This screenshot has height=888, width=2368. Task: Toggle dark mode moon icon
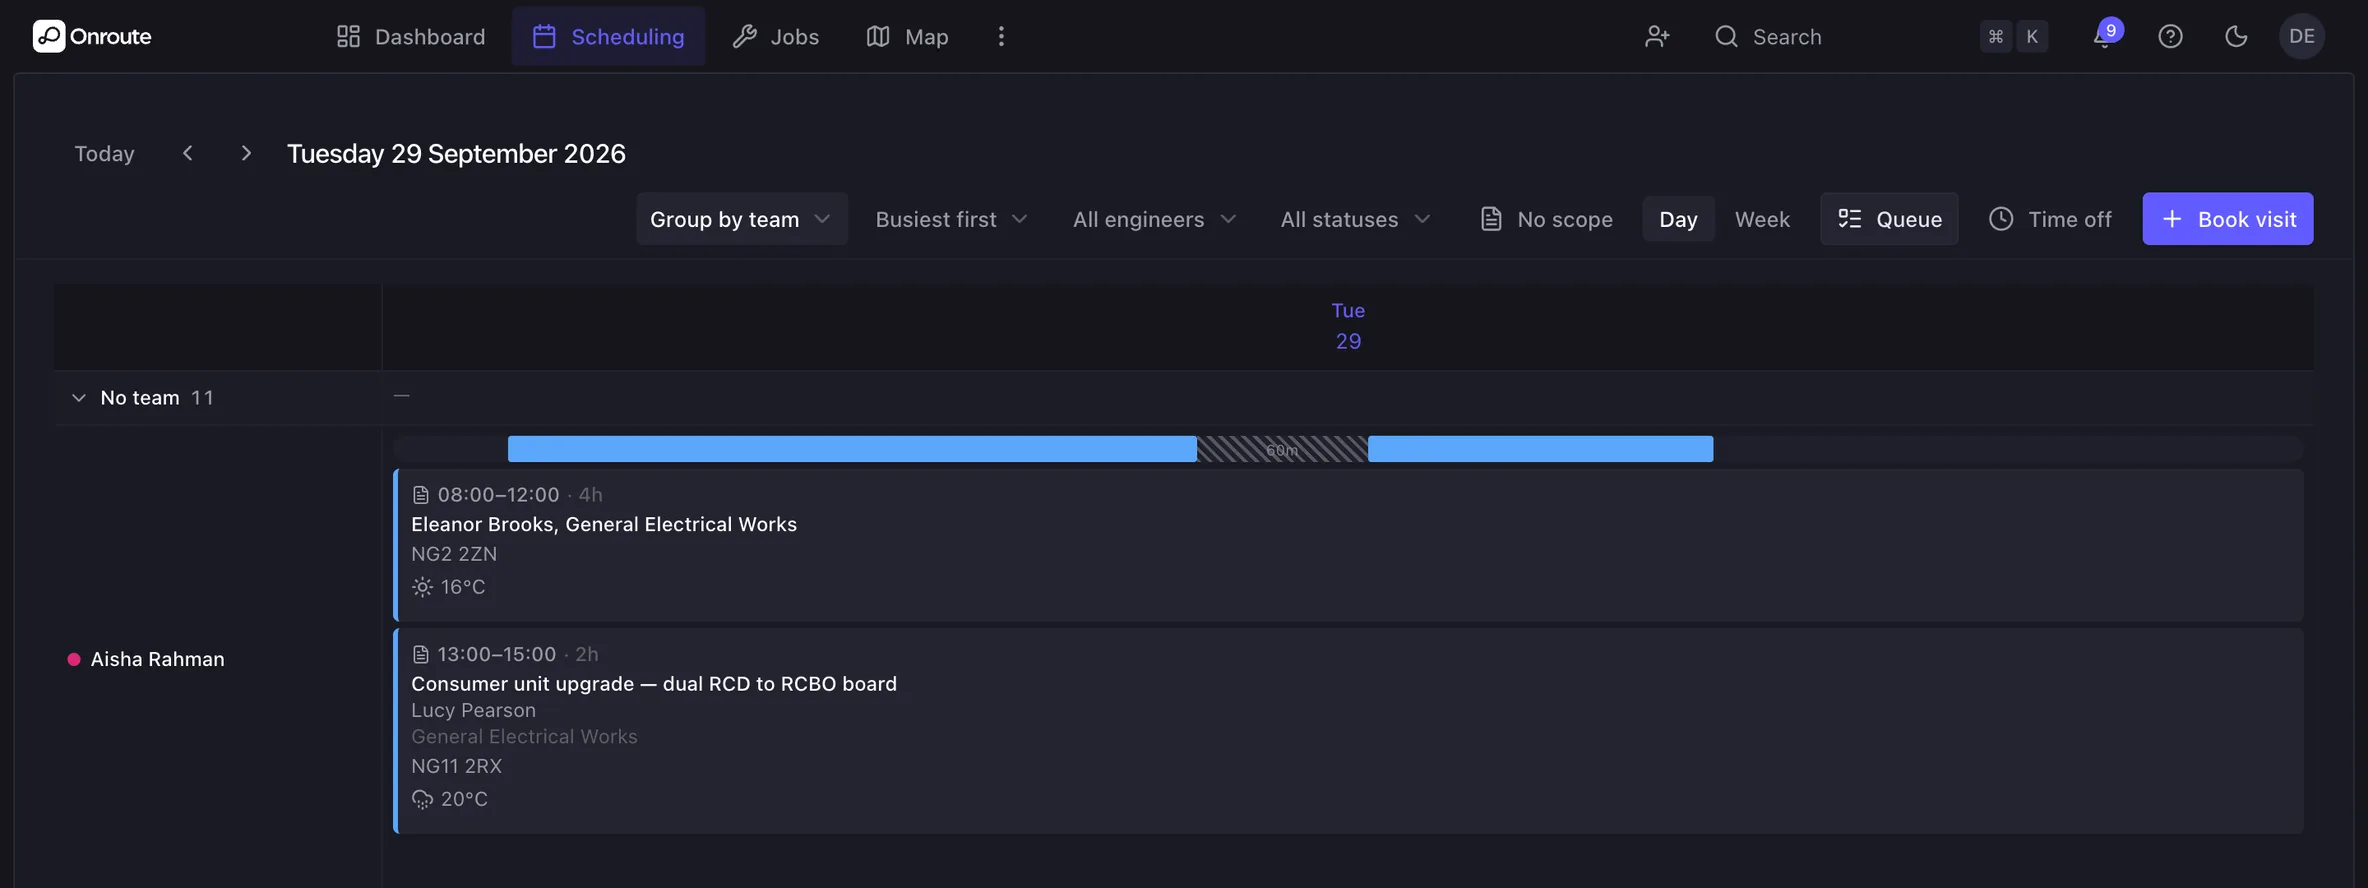[2236, 36]
